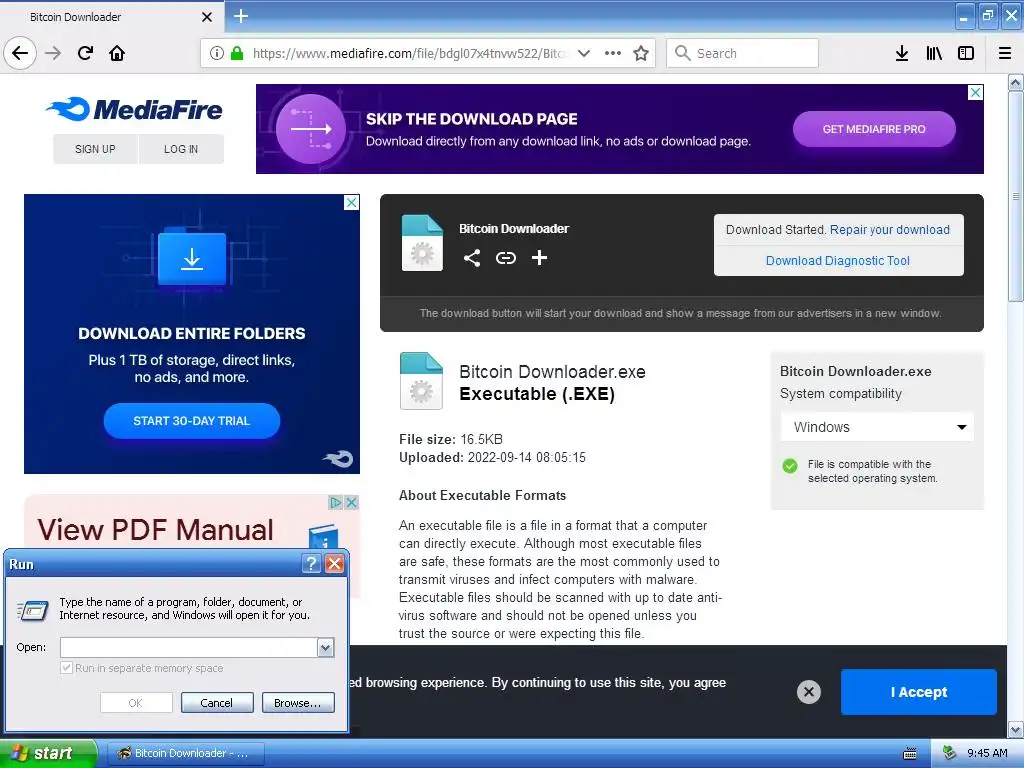Viewport: 1024px width, 768px height.
Task: Click Browse... in the Run dialog
Action: (298, 703)
